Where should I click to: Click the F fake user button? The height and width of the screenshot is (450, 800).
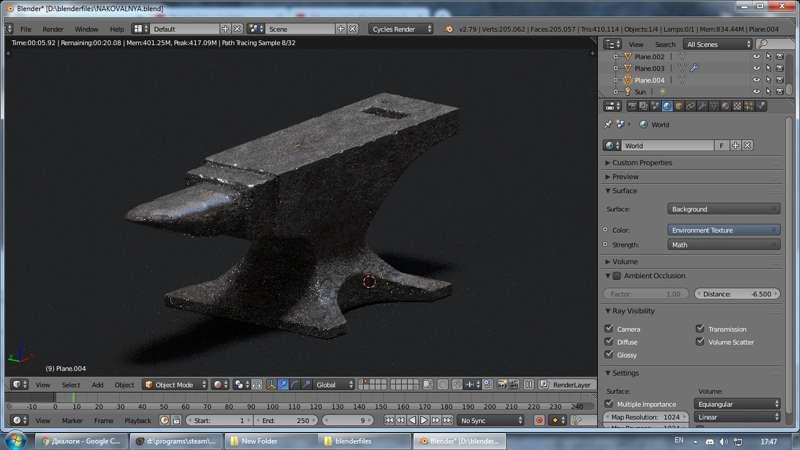(x=721, y=145)
